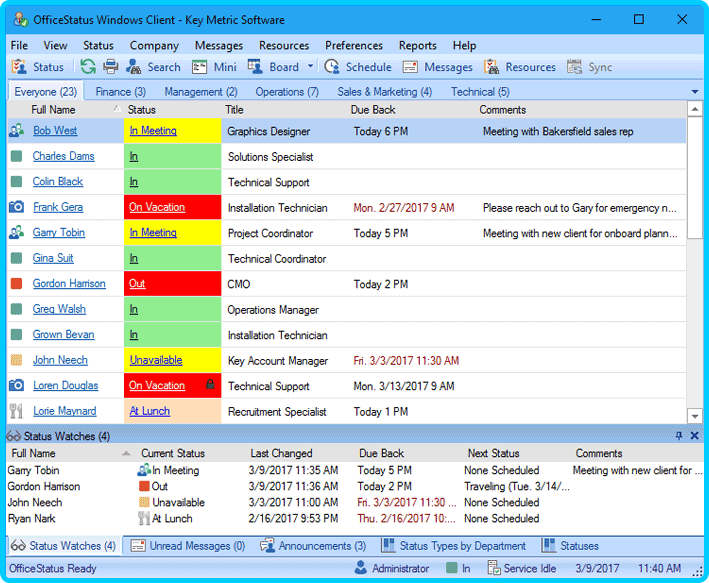Switch to the Finance (3) tab
The image size is (709, 583).
coord(121,92)
